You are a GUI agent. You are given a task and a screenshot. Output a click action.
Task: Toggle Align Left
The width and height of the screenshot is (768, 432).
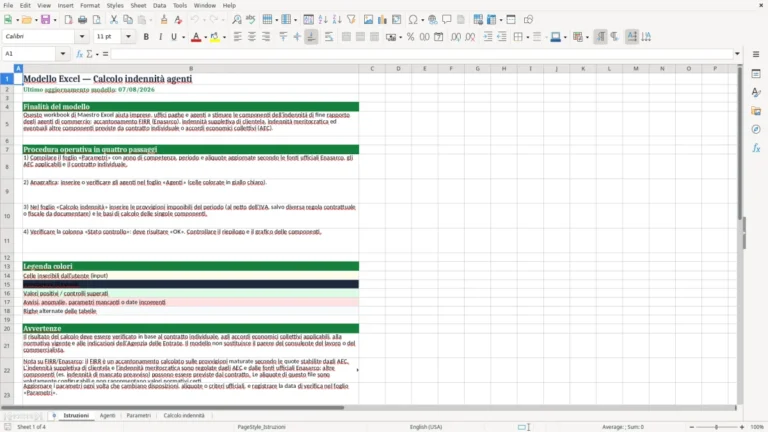click(x=238, y=37)
